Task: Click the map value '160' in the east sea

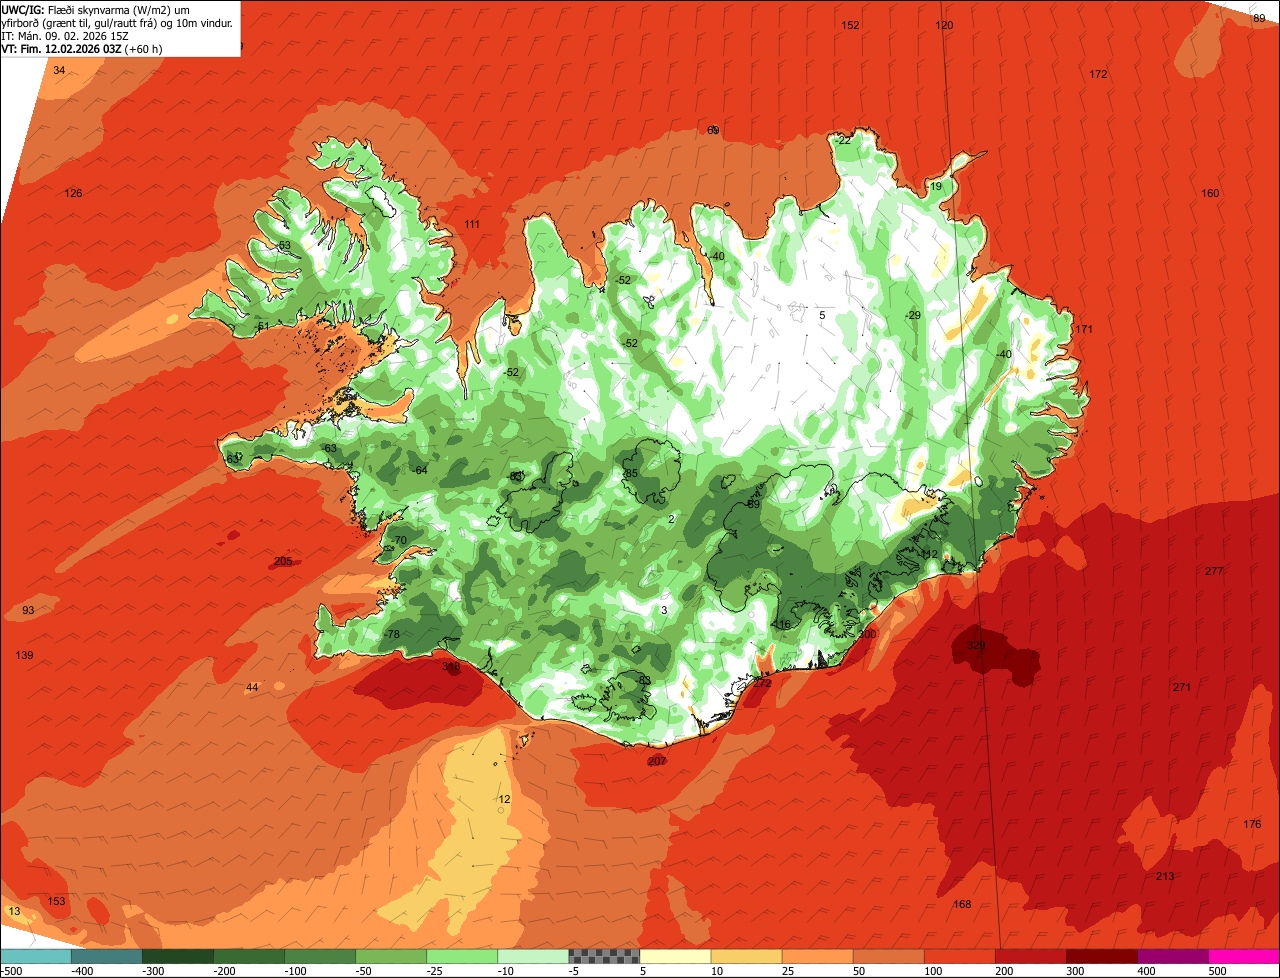Action: (x=1210, y=193)
